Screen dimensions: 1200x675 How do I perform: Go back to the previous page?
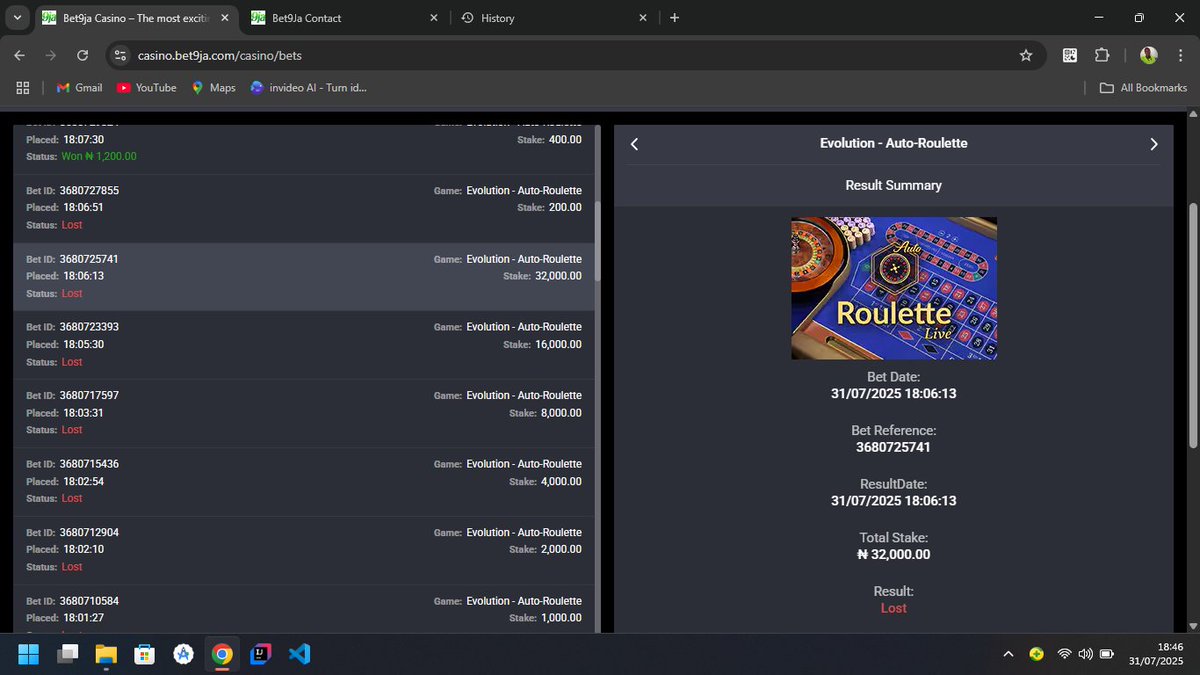click(x=21, y=55)
